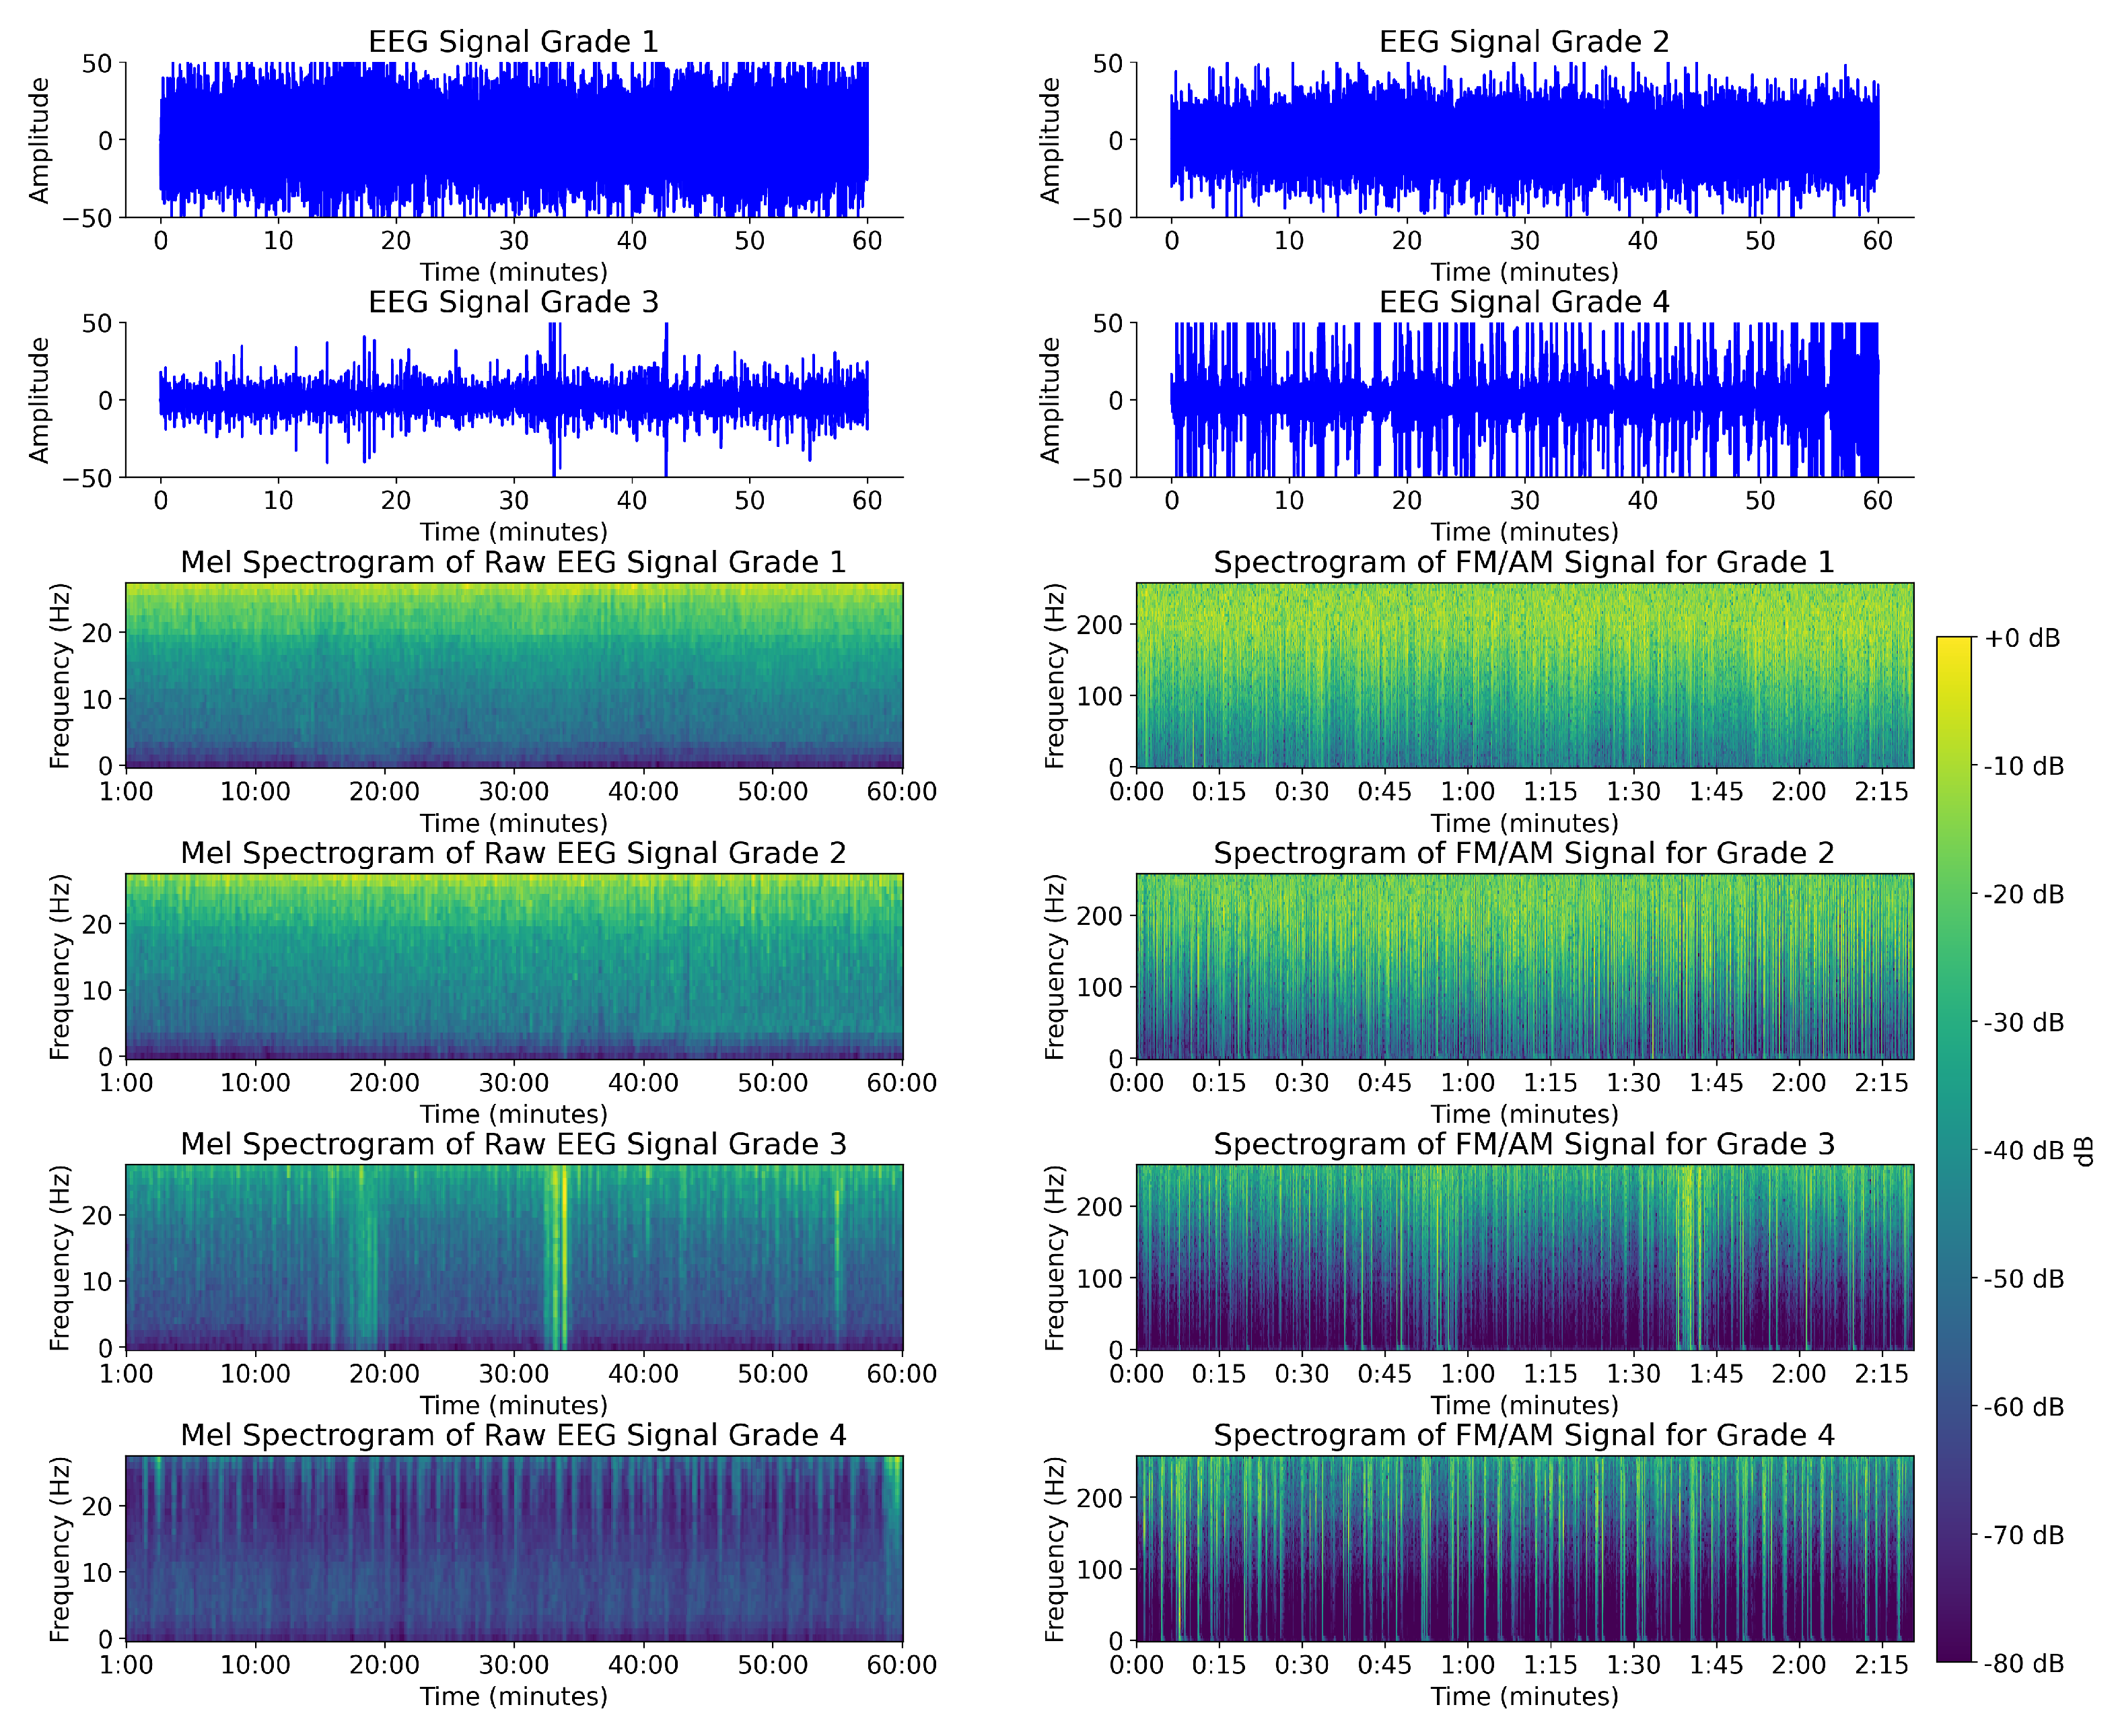Click the FM/AM spectrogram image for Grade 4
The image size is (2118, 1736).
point(1525,1548)
